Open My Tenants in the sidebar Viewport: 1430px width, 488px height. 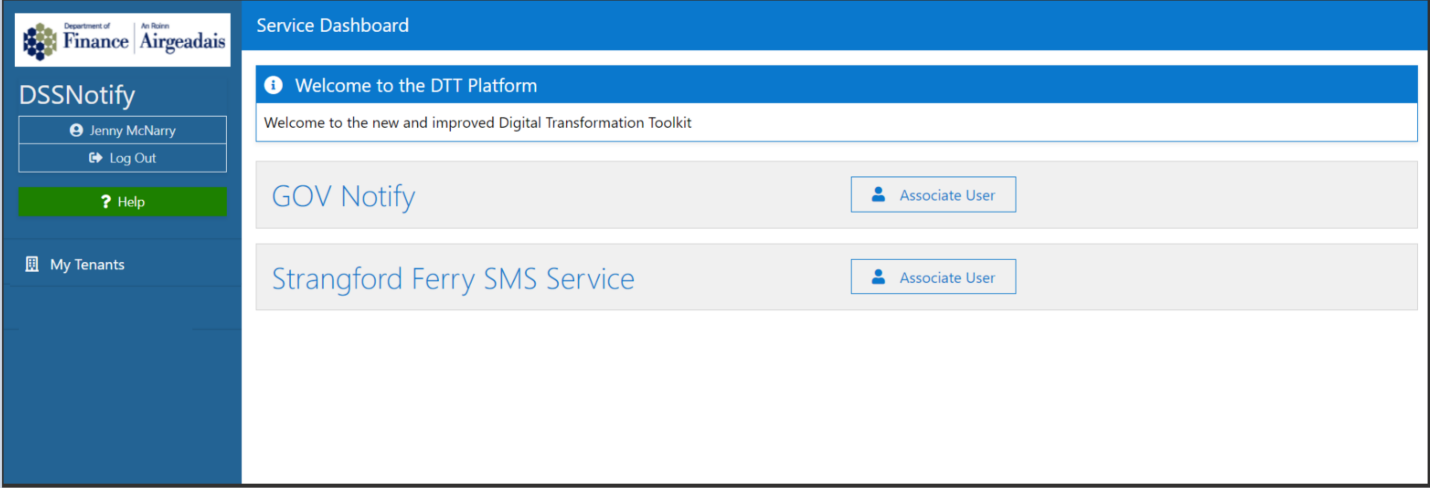tap(121, 265)
